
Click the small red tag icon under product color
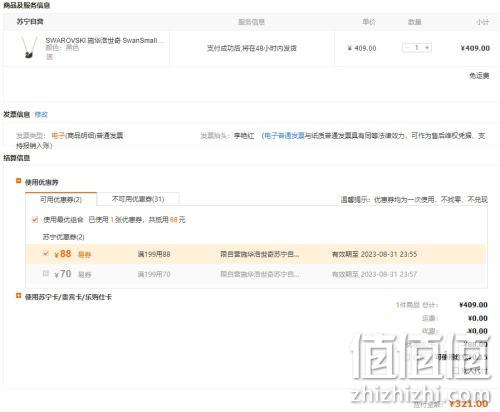tap(49, 57)
